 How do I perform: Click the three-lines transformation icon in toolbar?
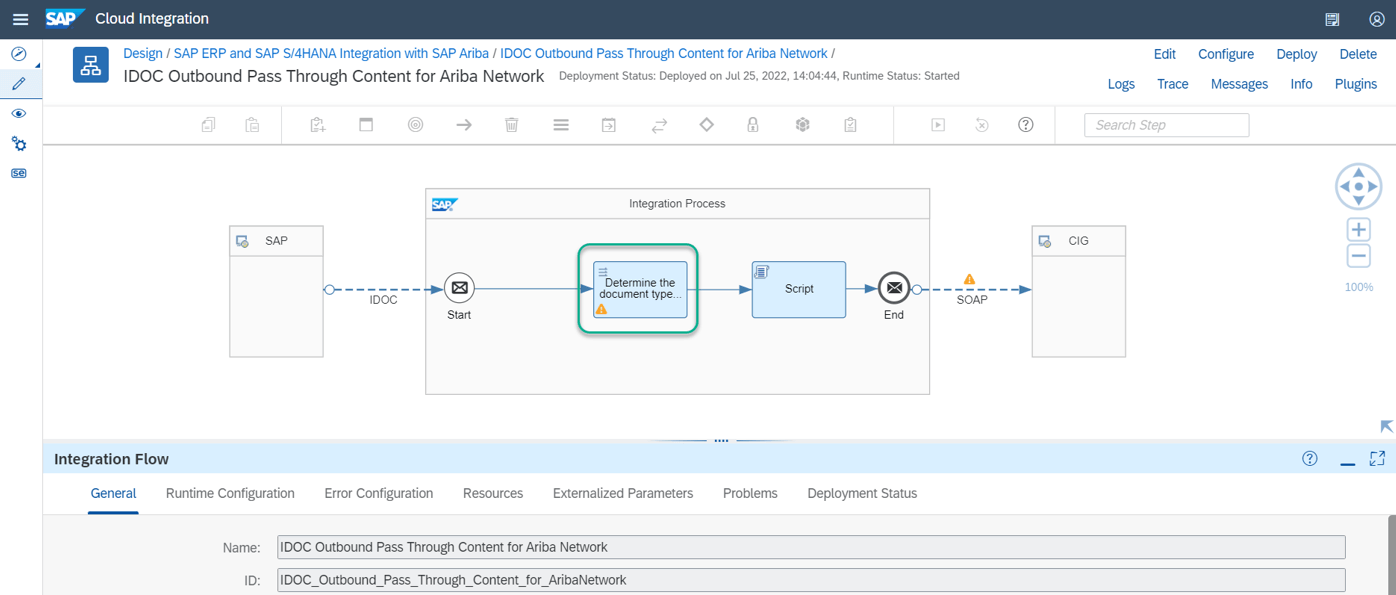tap(561, 125)
